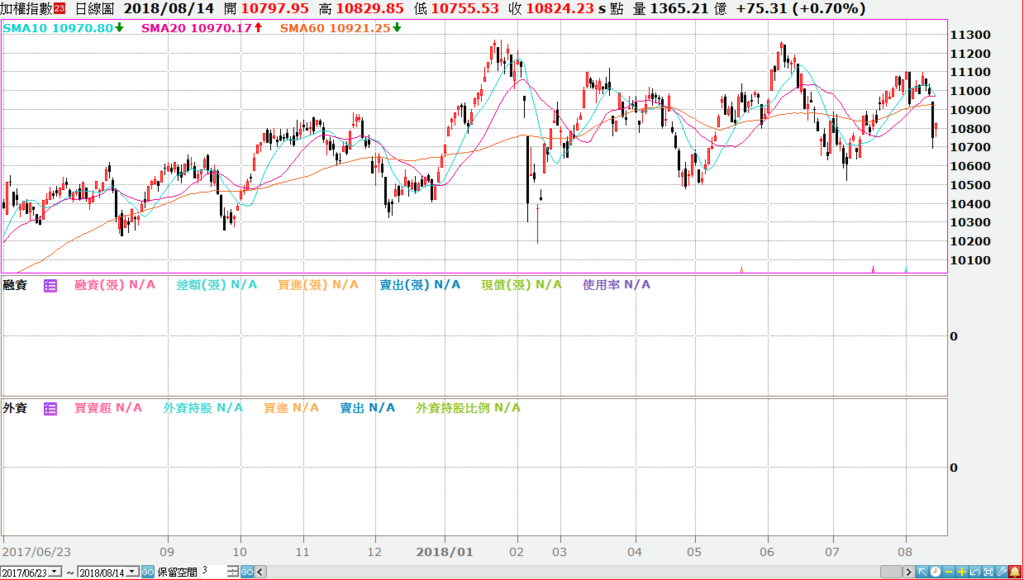Viewport: 1024px width, 580px height.
Task: Click the 使用率 N/A legend
Action: pyautogui.click(x=616, y=285)
